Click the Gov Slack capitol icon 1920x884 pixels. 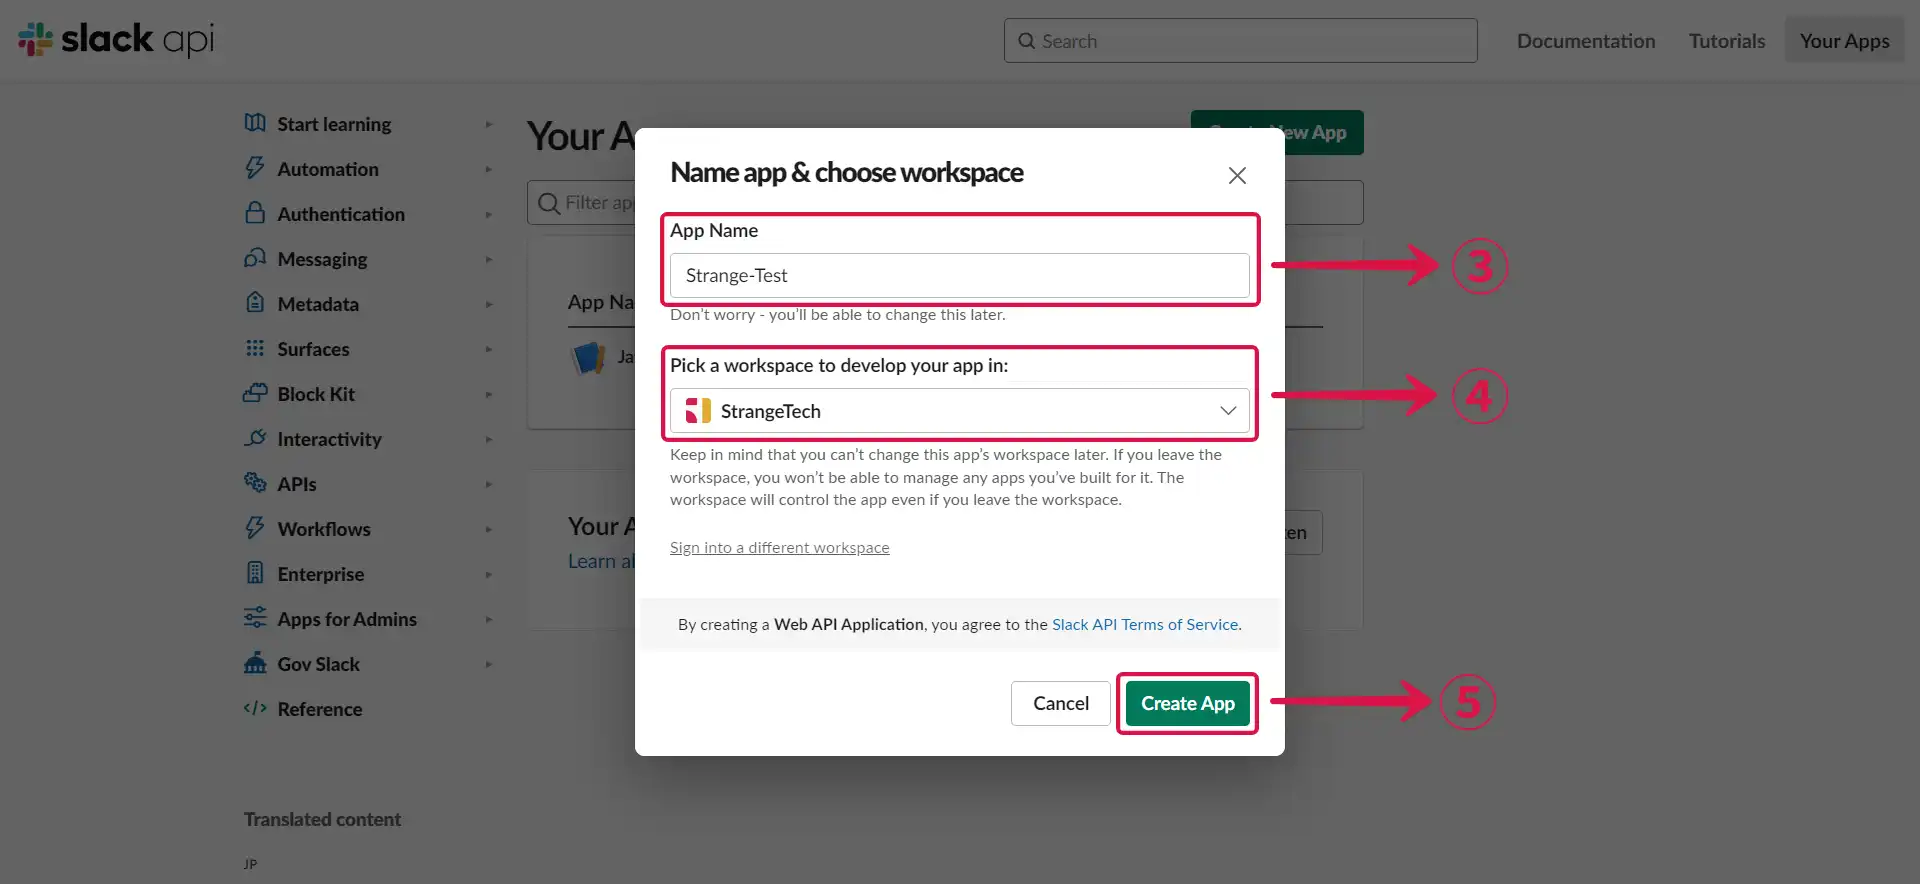tap(255, 663)
